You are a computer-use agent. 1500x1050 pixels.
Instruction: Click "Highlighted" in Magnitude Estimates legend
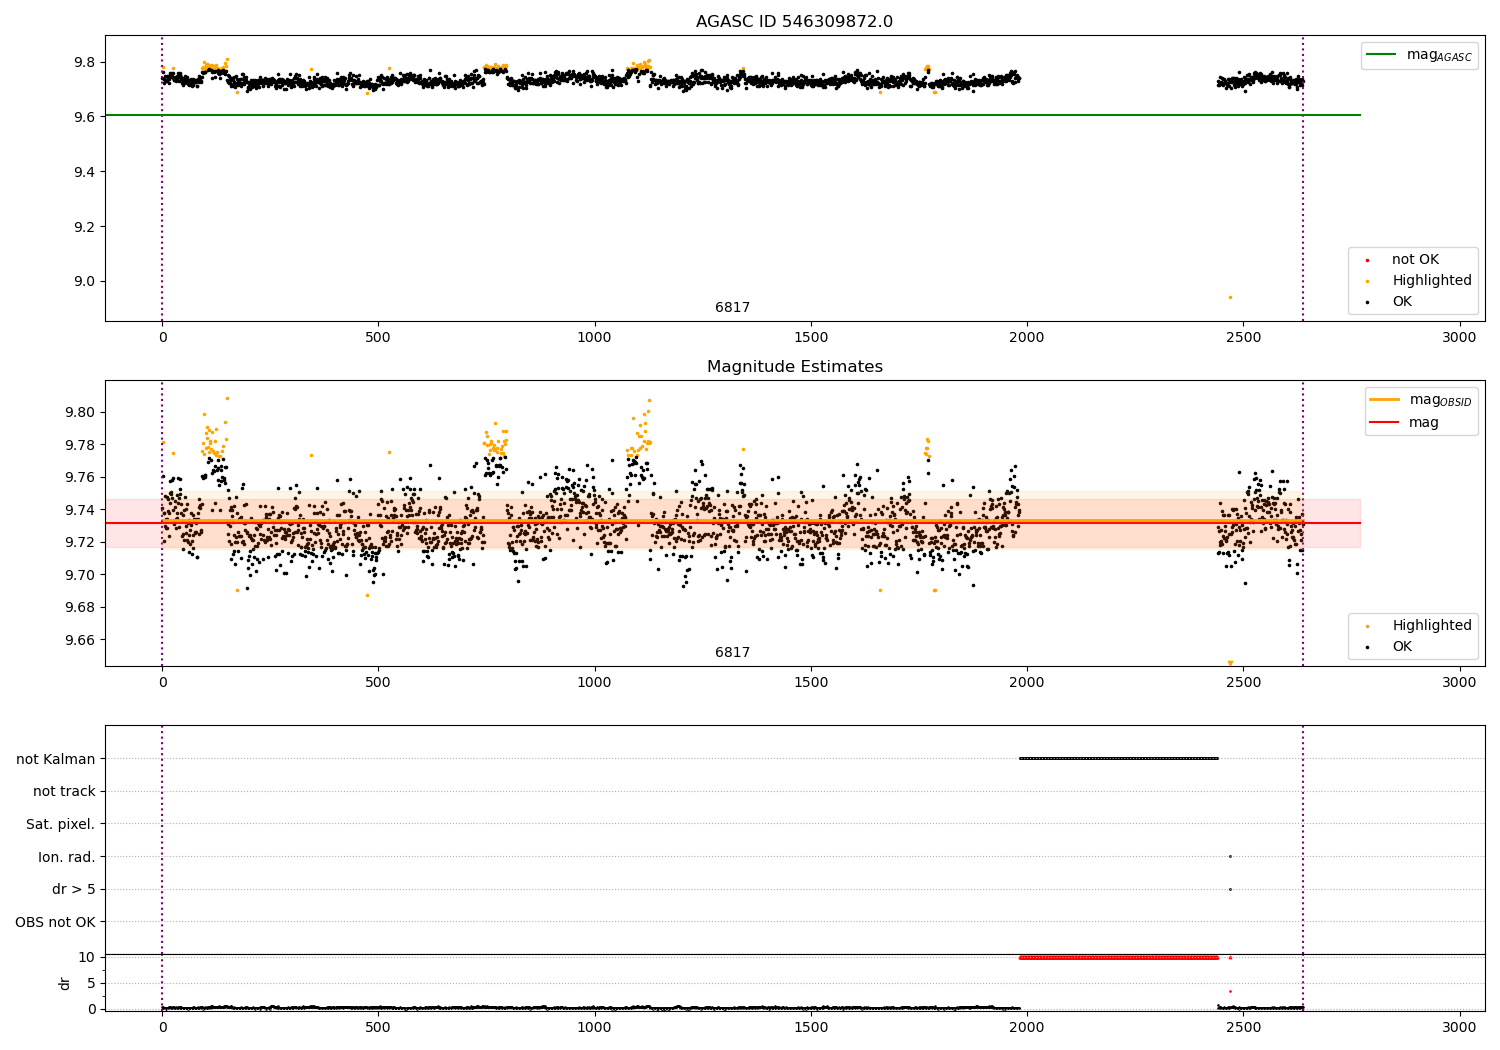pyautogui.click(x=1431, y=626)
